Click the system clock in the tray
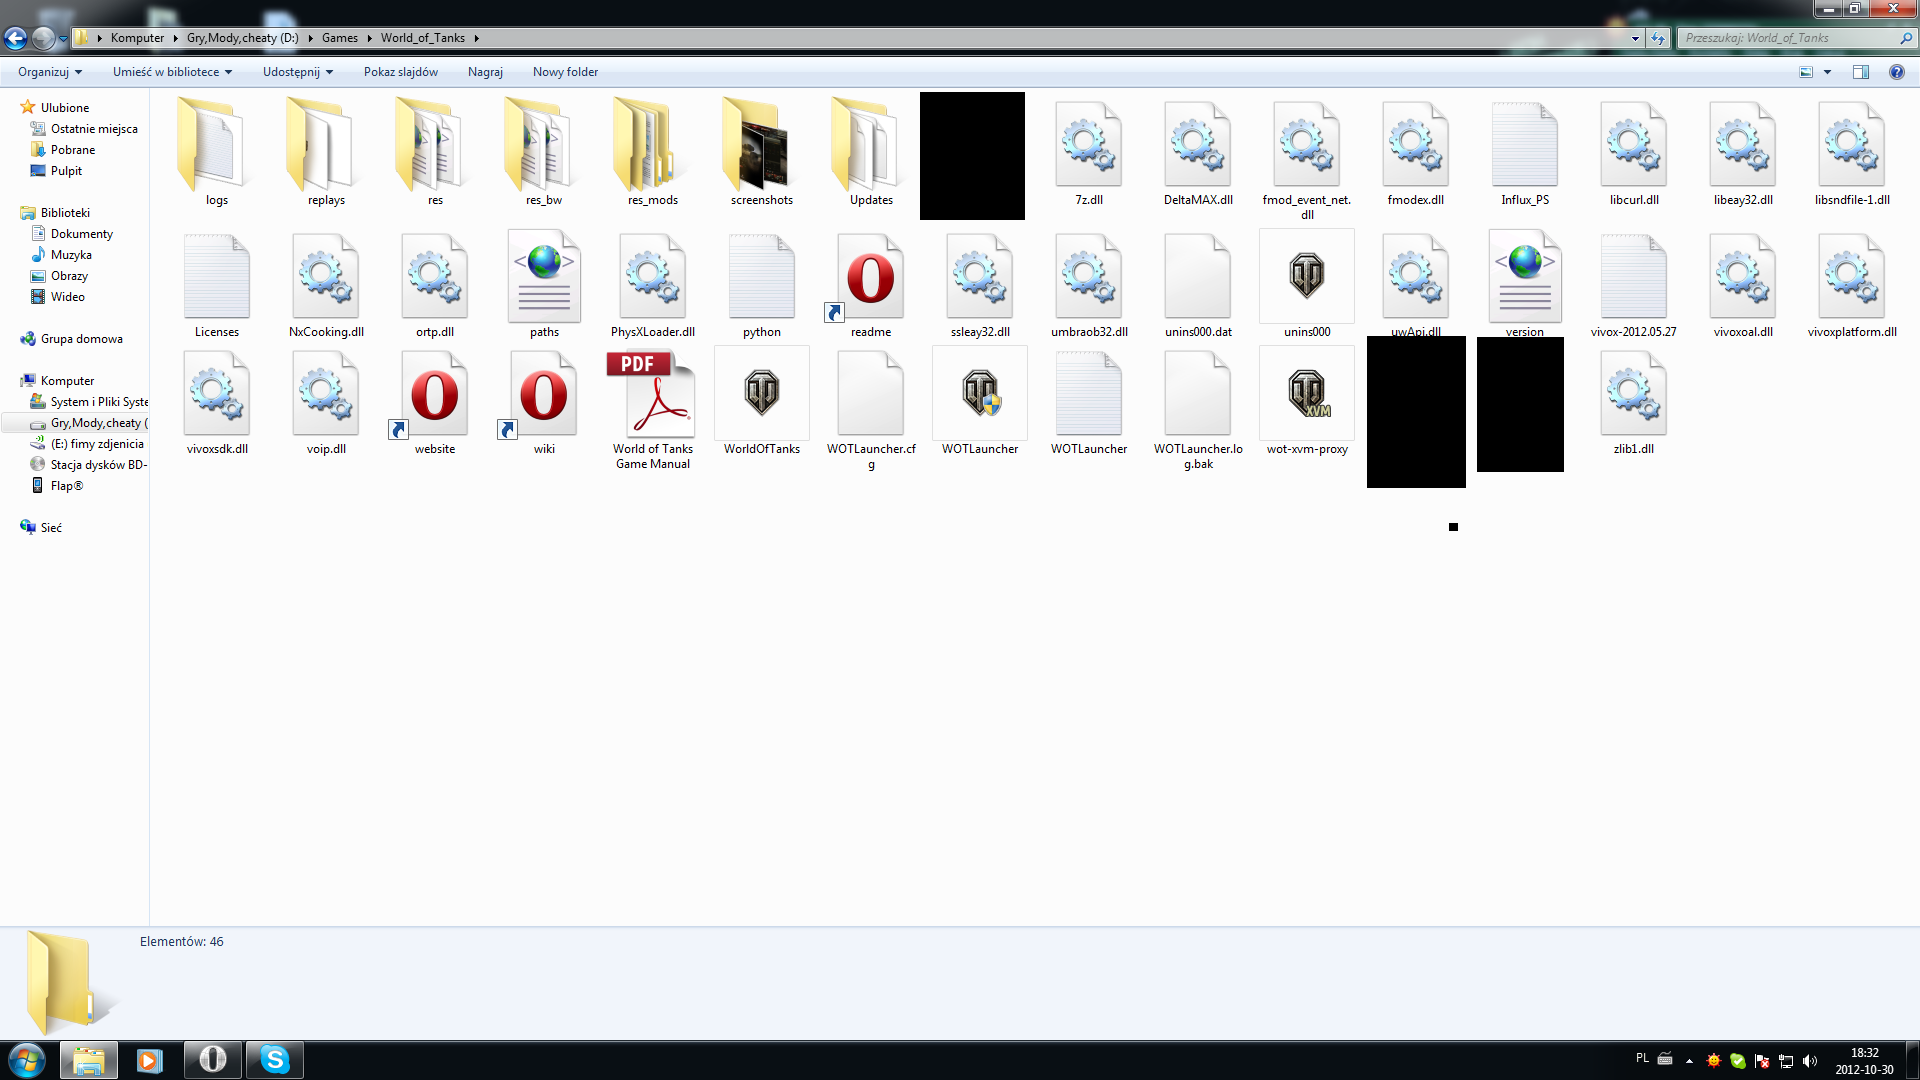 1864,1061
